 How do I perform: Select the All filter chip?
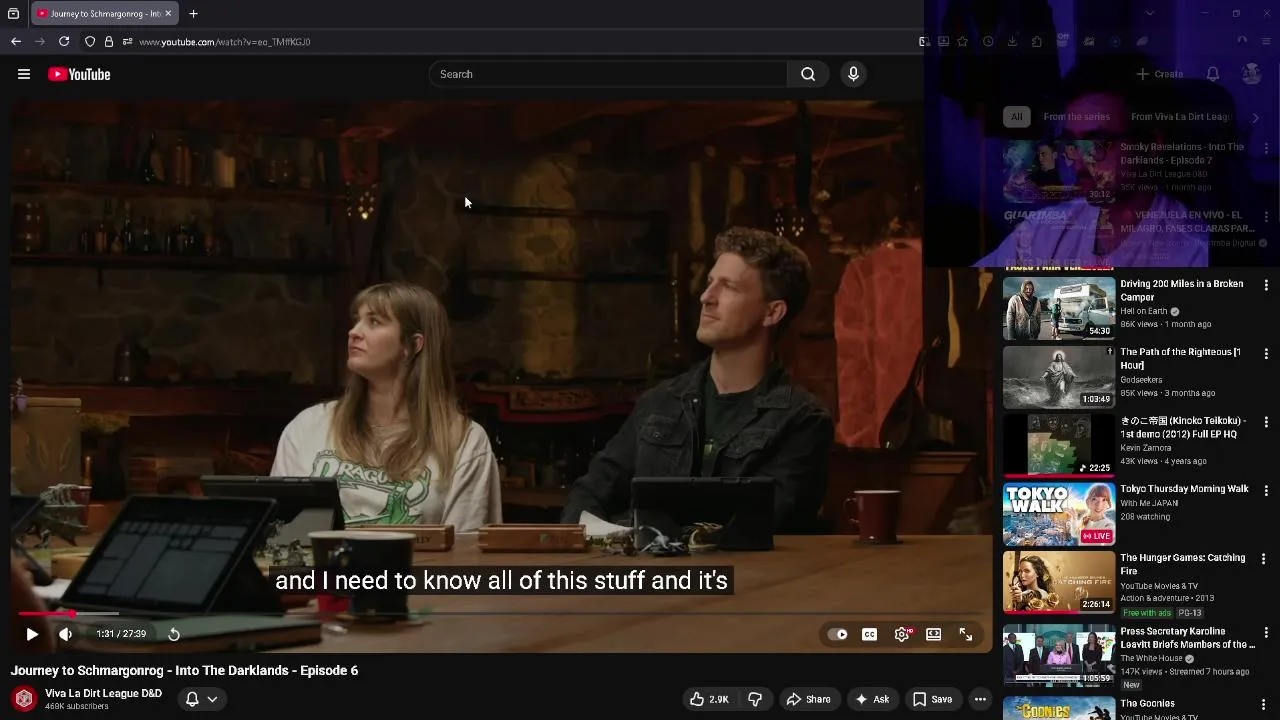(x=1016, y=117)
